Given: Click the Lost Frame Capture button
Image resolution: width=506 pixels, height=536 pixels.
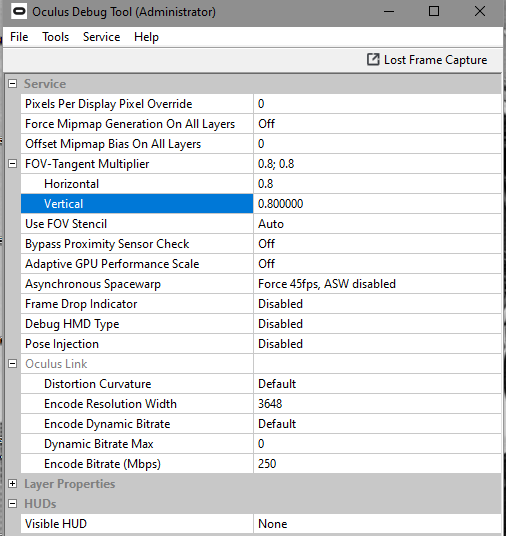Looking at the screenshot, I should (427, 60).
